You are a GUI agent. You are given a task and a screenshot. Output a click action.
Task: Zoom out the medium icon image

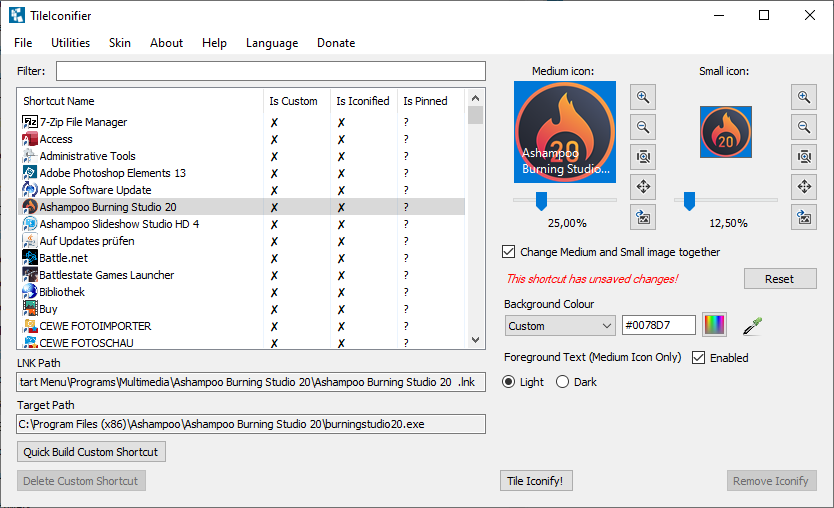643,127
